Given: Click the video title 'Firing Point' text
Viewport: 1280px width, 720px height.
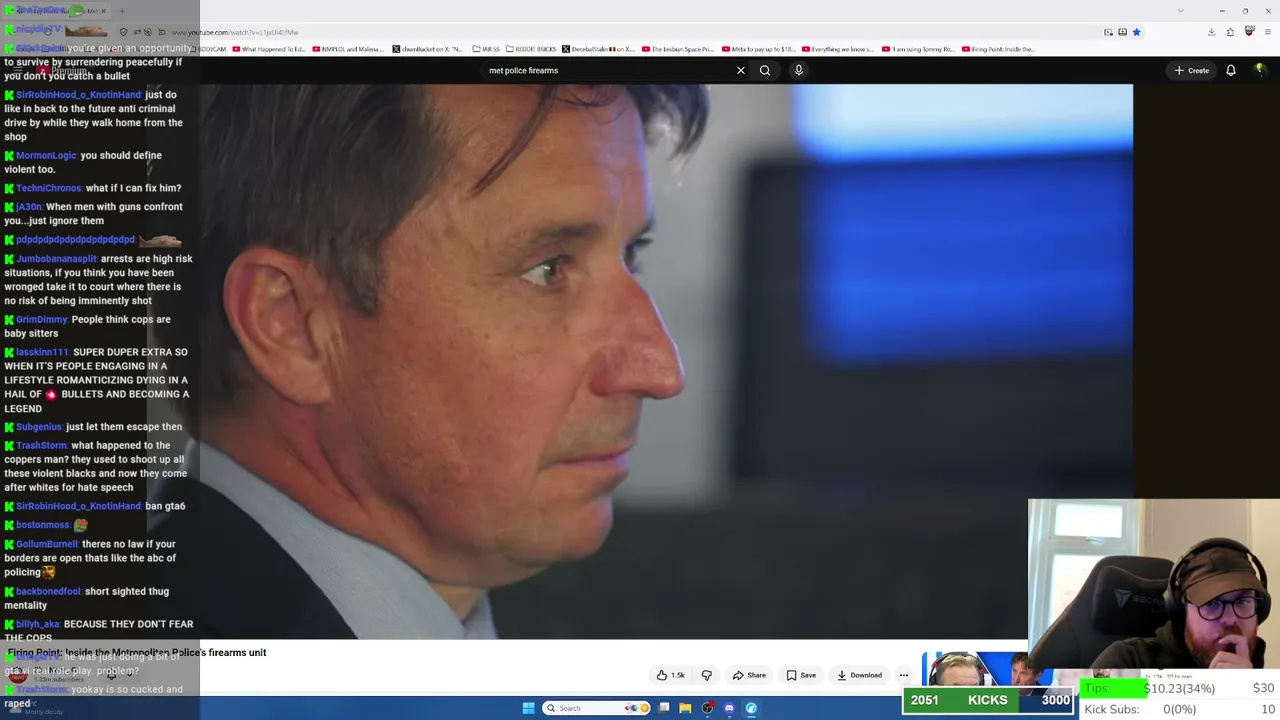Looking at the screenshot, I should [137, 652].
